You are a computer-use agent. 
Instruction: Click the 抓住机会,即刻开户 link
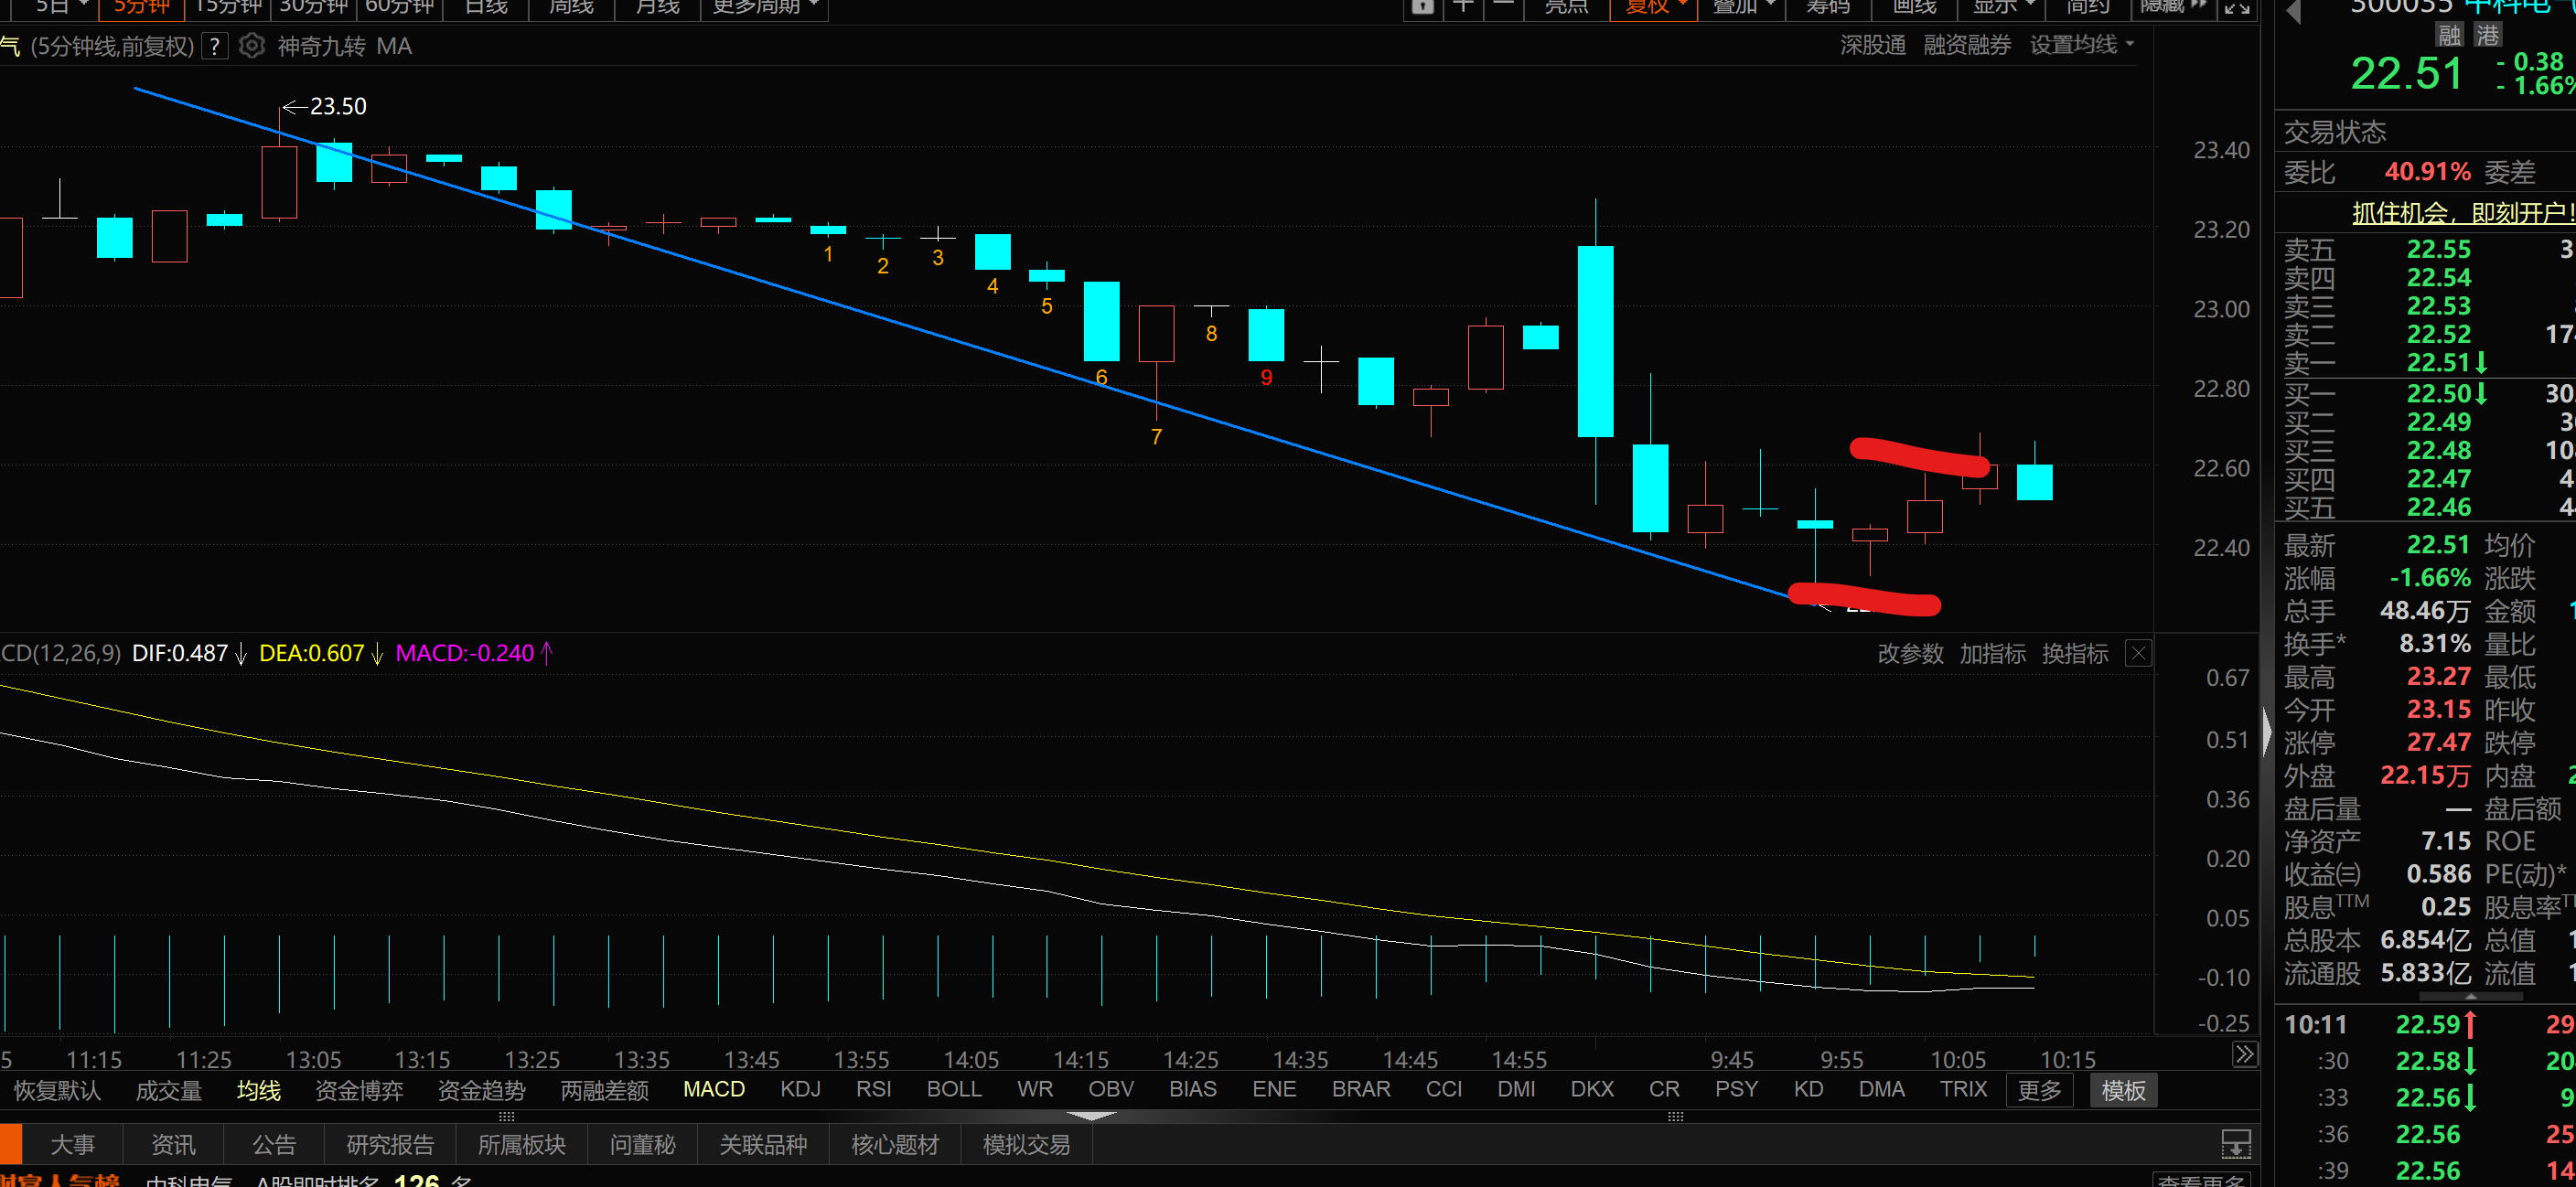pos(2461,213)
